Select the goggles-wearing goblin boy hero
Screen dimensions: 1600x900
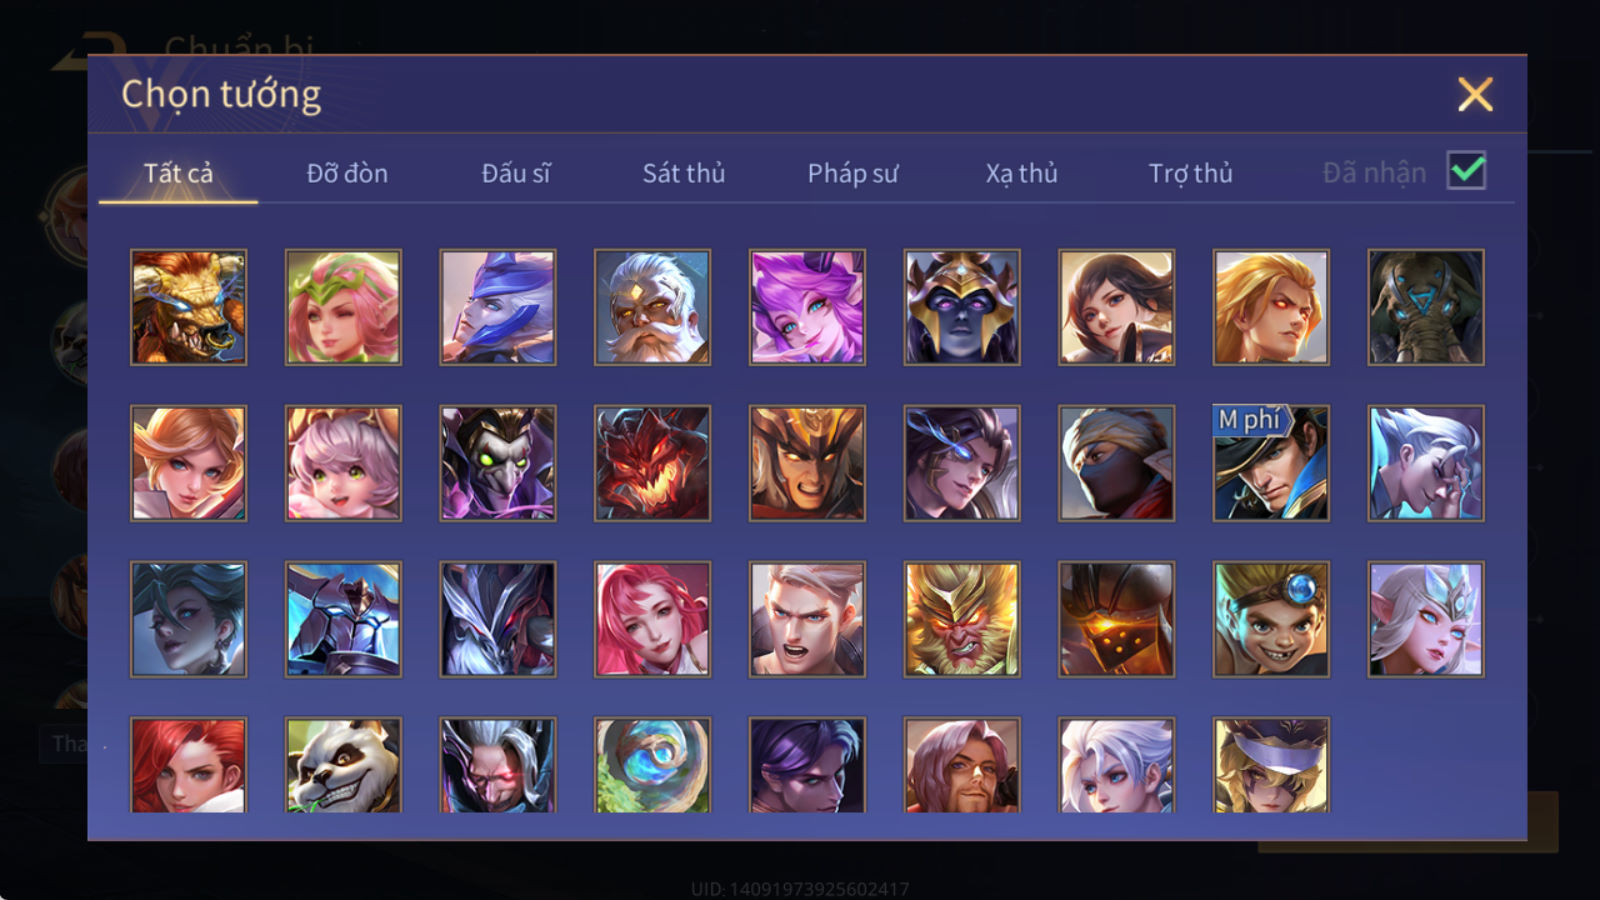(x=1271, y=619)
